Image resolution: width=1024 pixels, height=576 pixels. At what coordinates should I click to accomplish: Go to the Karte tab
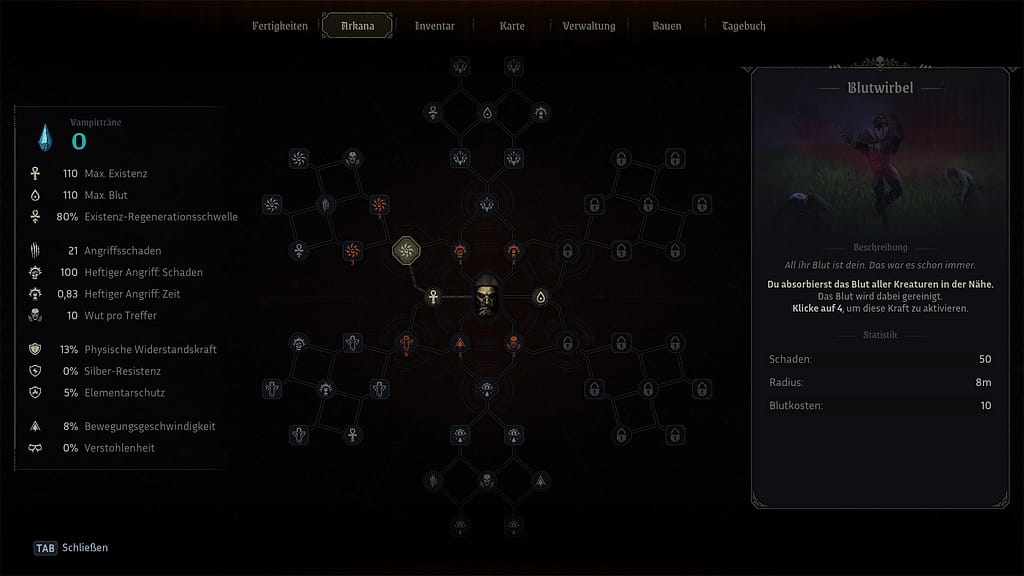point(512,26)
